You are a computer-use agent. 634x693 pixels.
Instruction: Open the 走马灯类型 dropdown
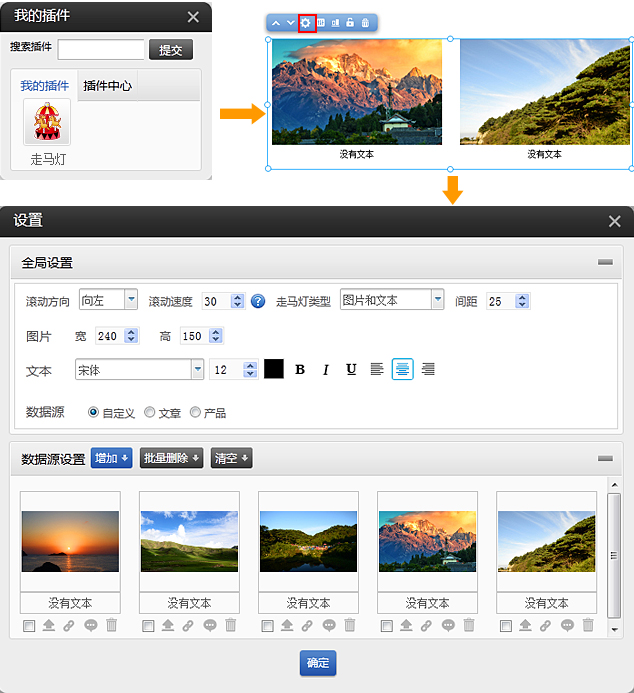[x=437, y=300]
